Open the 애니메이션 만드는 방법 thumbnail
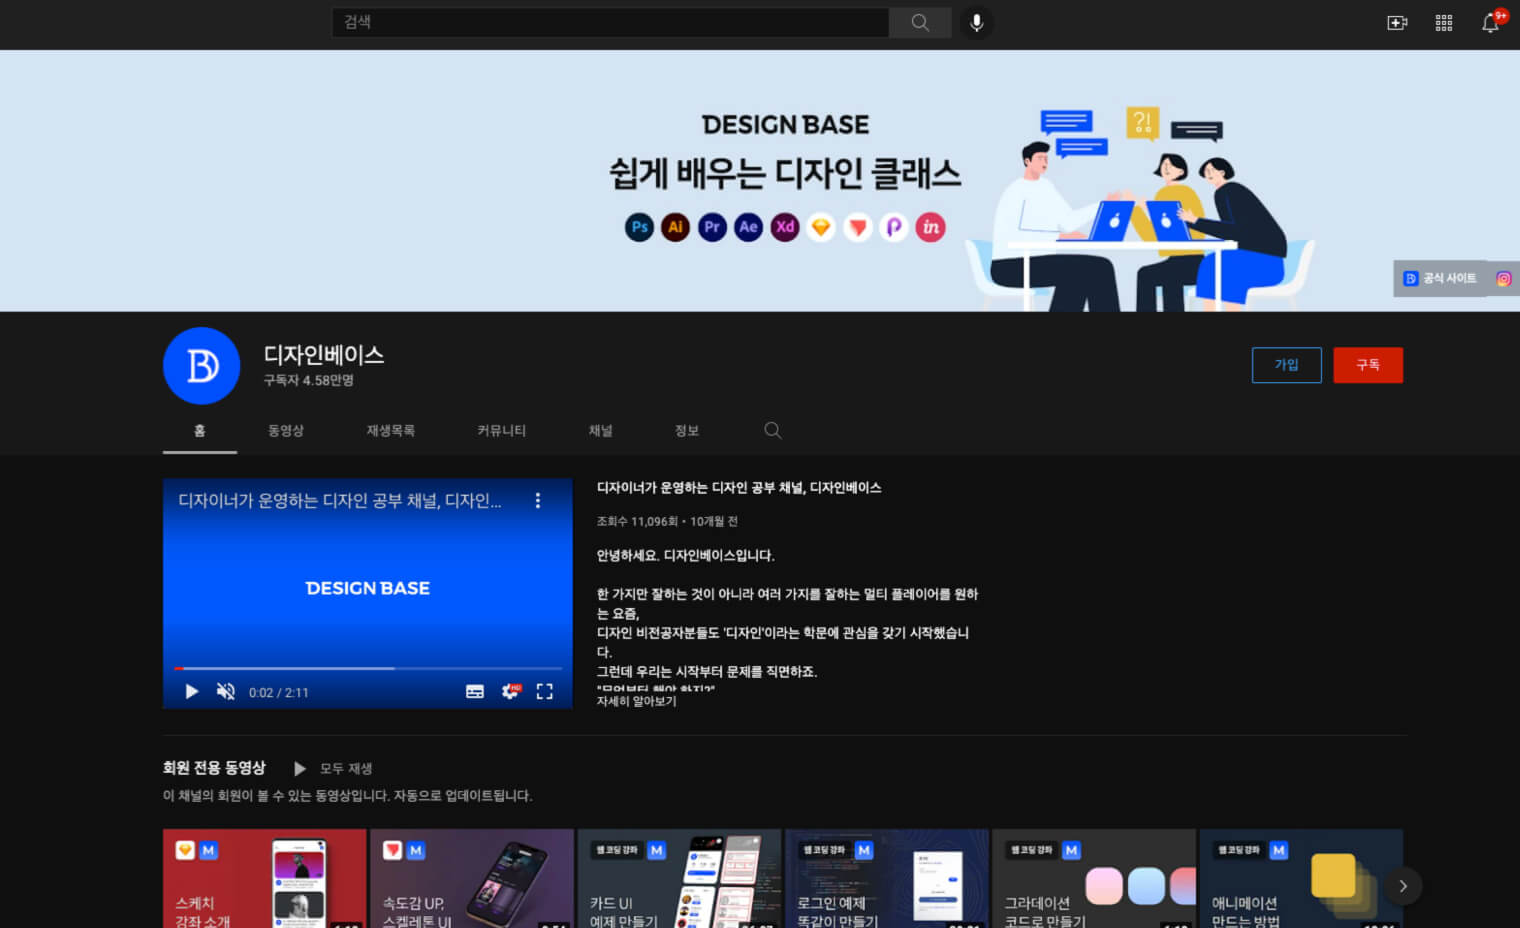 tap(1301, 878)
